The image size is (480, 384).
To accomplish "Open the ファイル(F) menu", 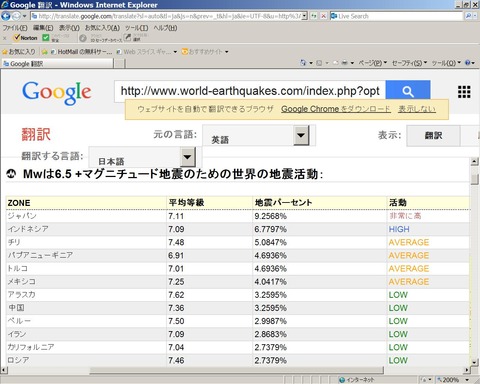I will 15,28.
